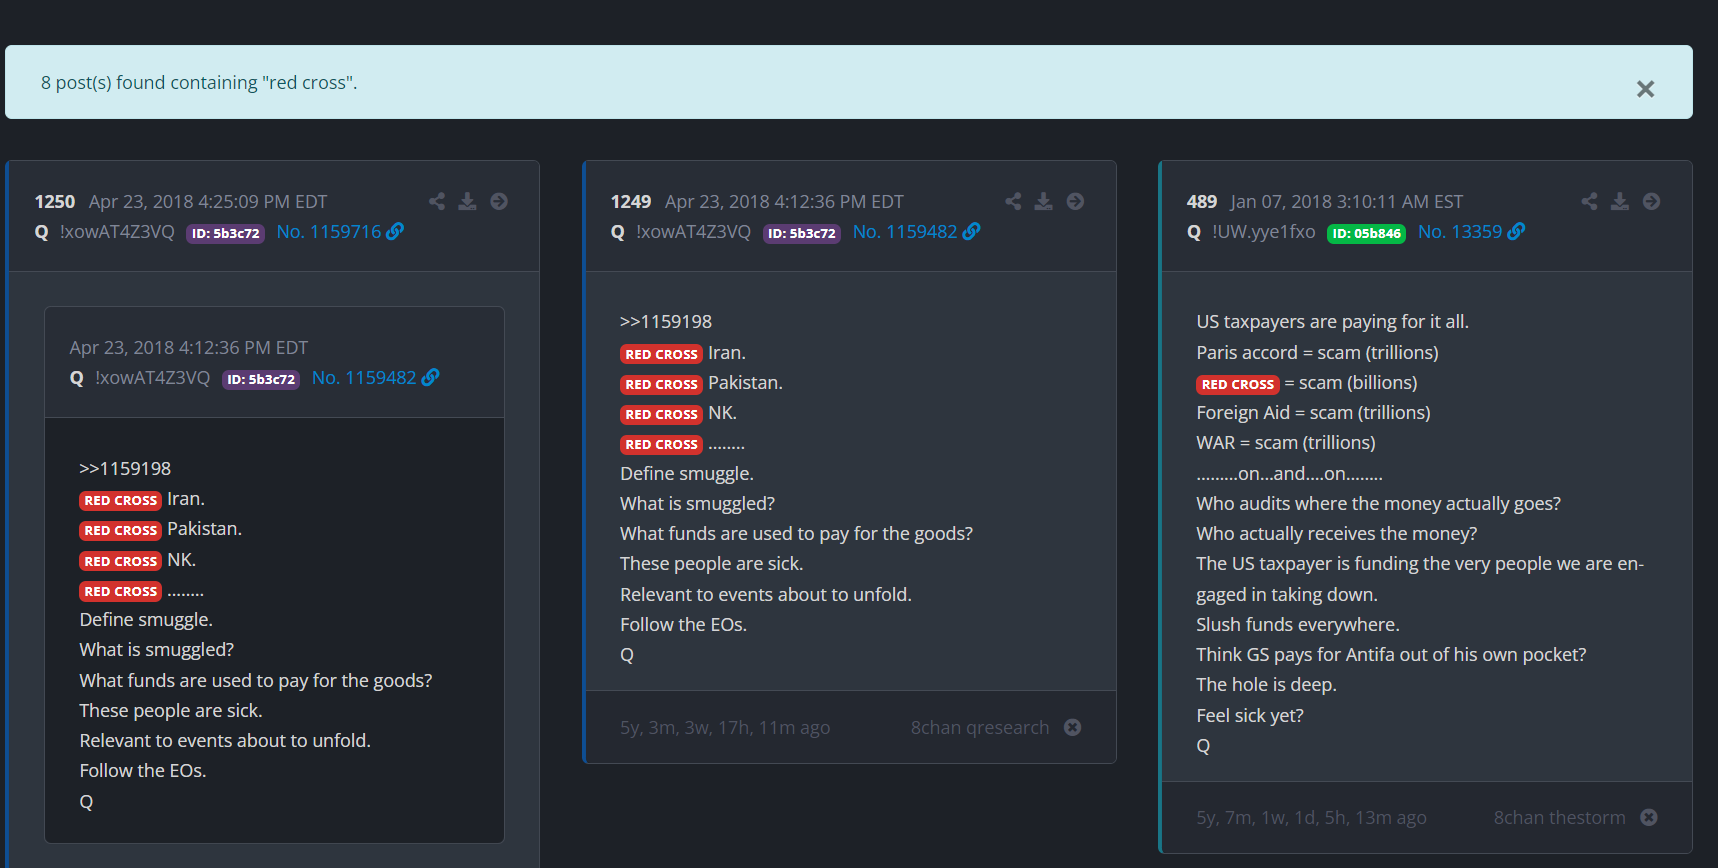This screenshot has width=1718, height=868.
Task: Click ID: 5b3c72 badge in post 1249 header
Action: click(801, 233)
